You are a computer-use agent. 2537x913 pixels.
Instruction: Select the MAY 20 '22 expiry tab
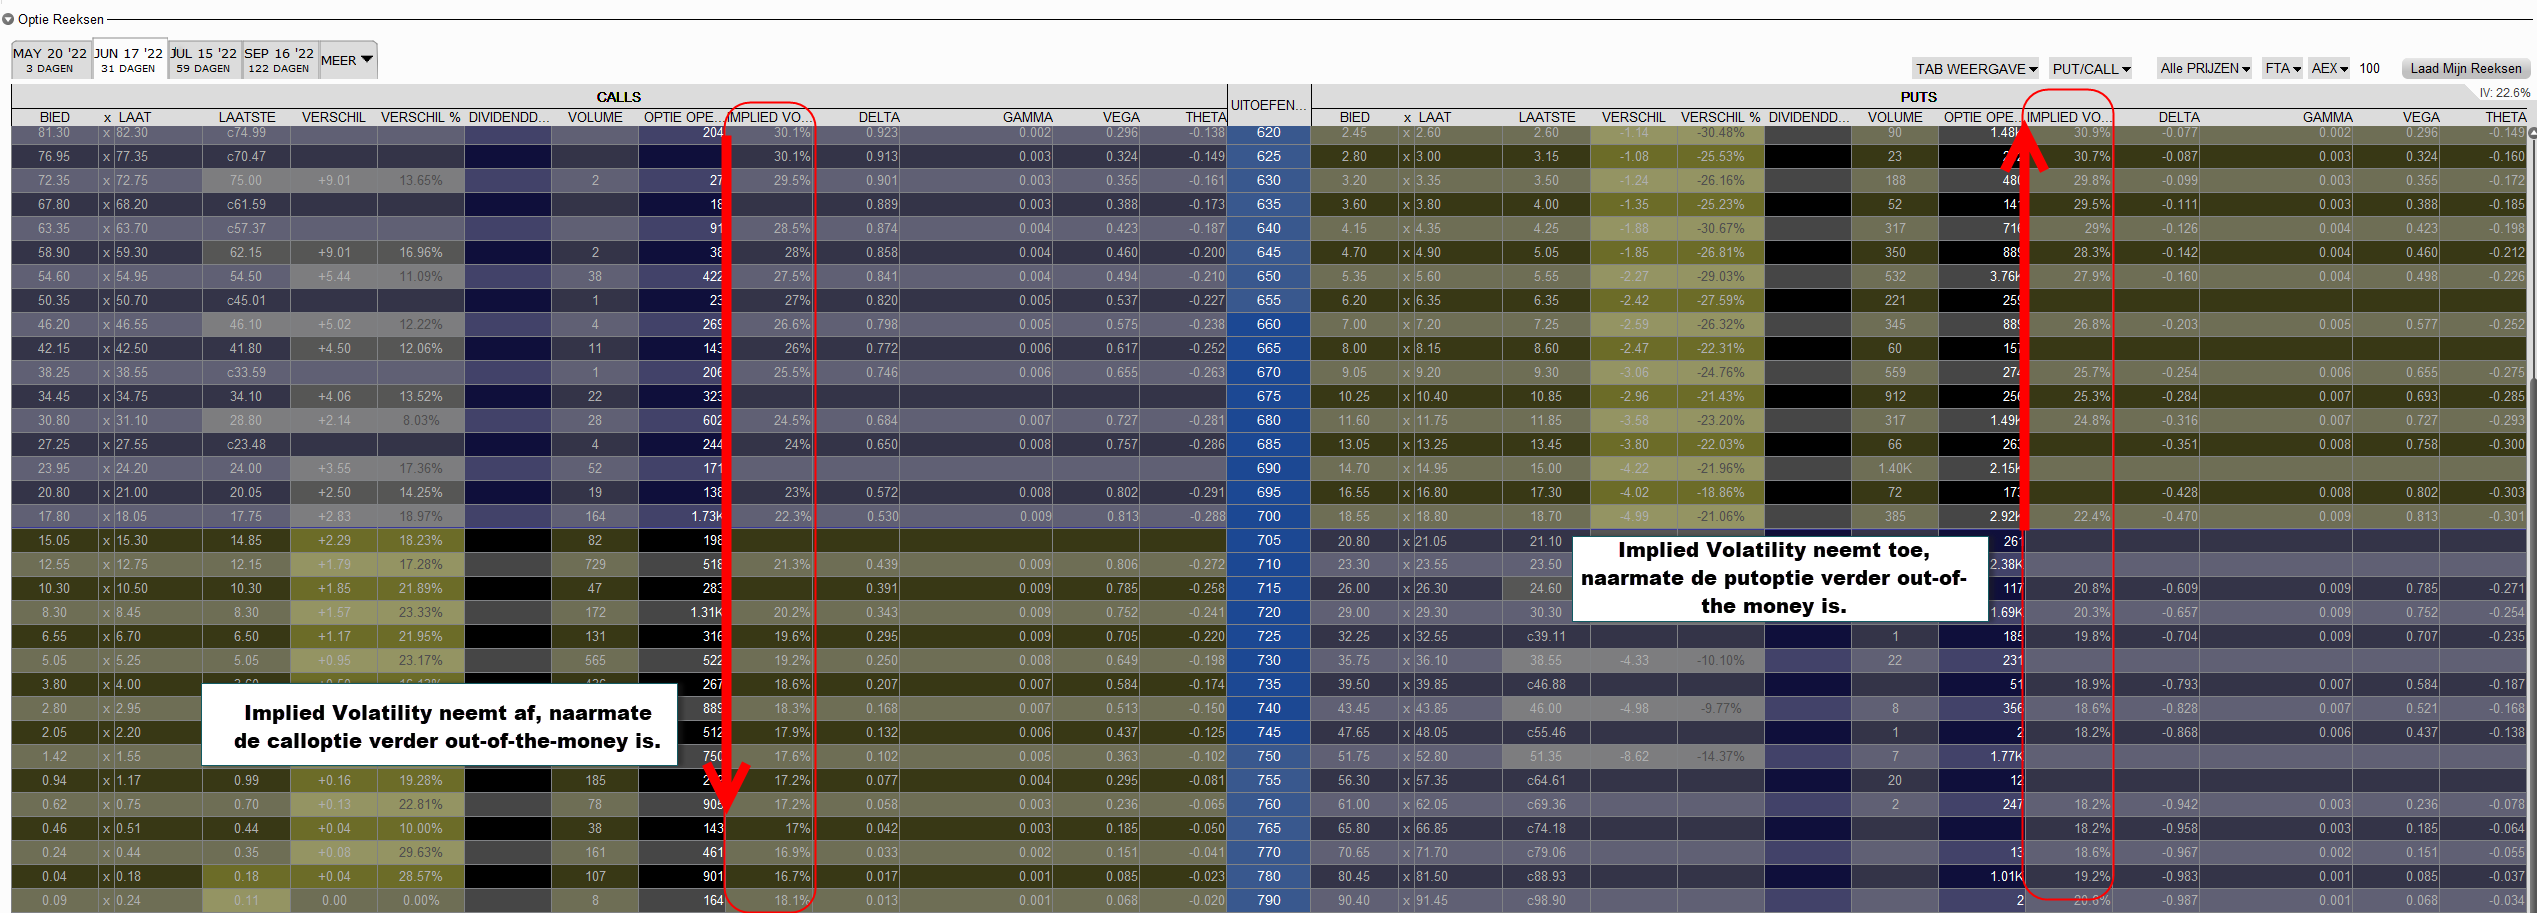(50, 60)
